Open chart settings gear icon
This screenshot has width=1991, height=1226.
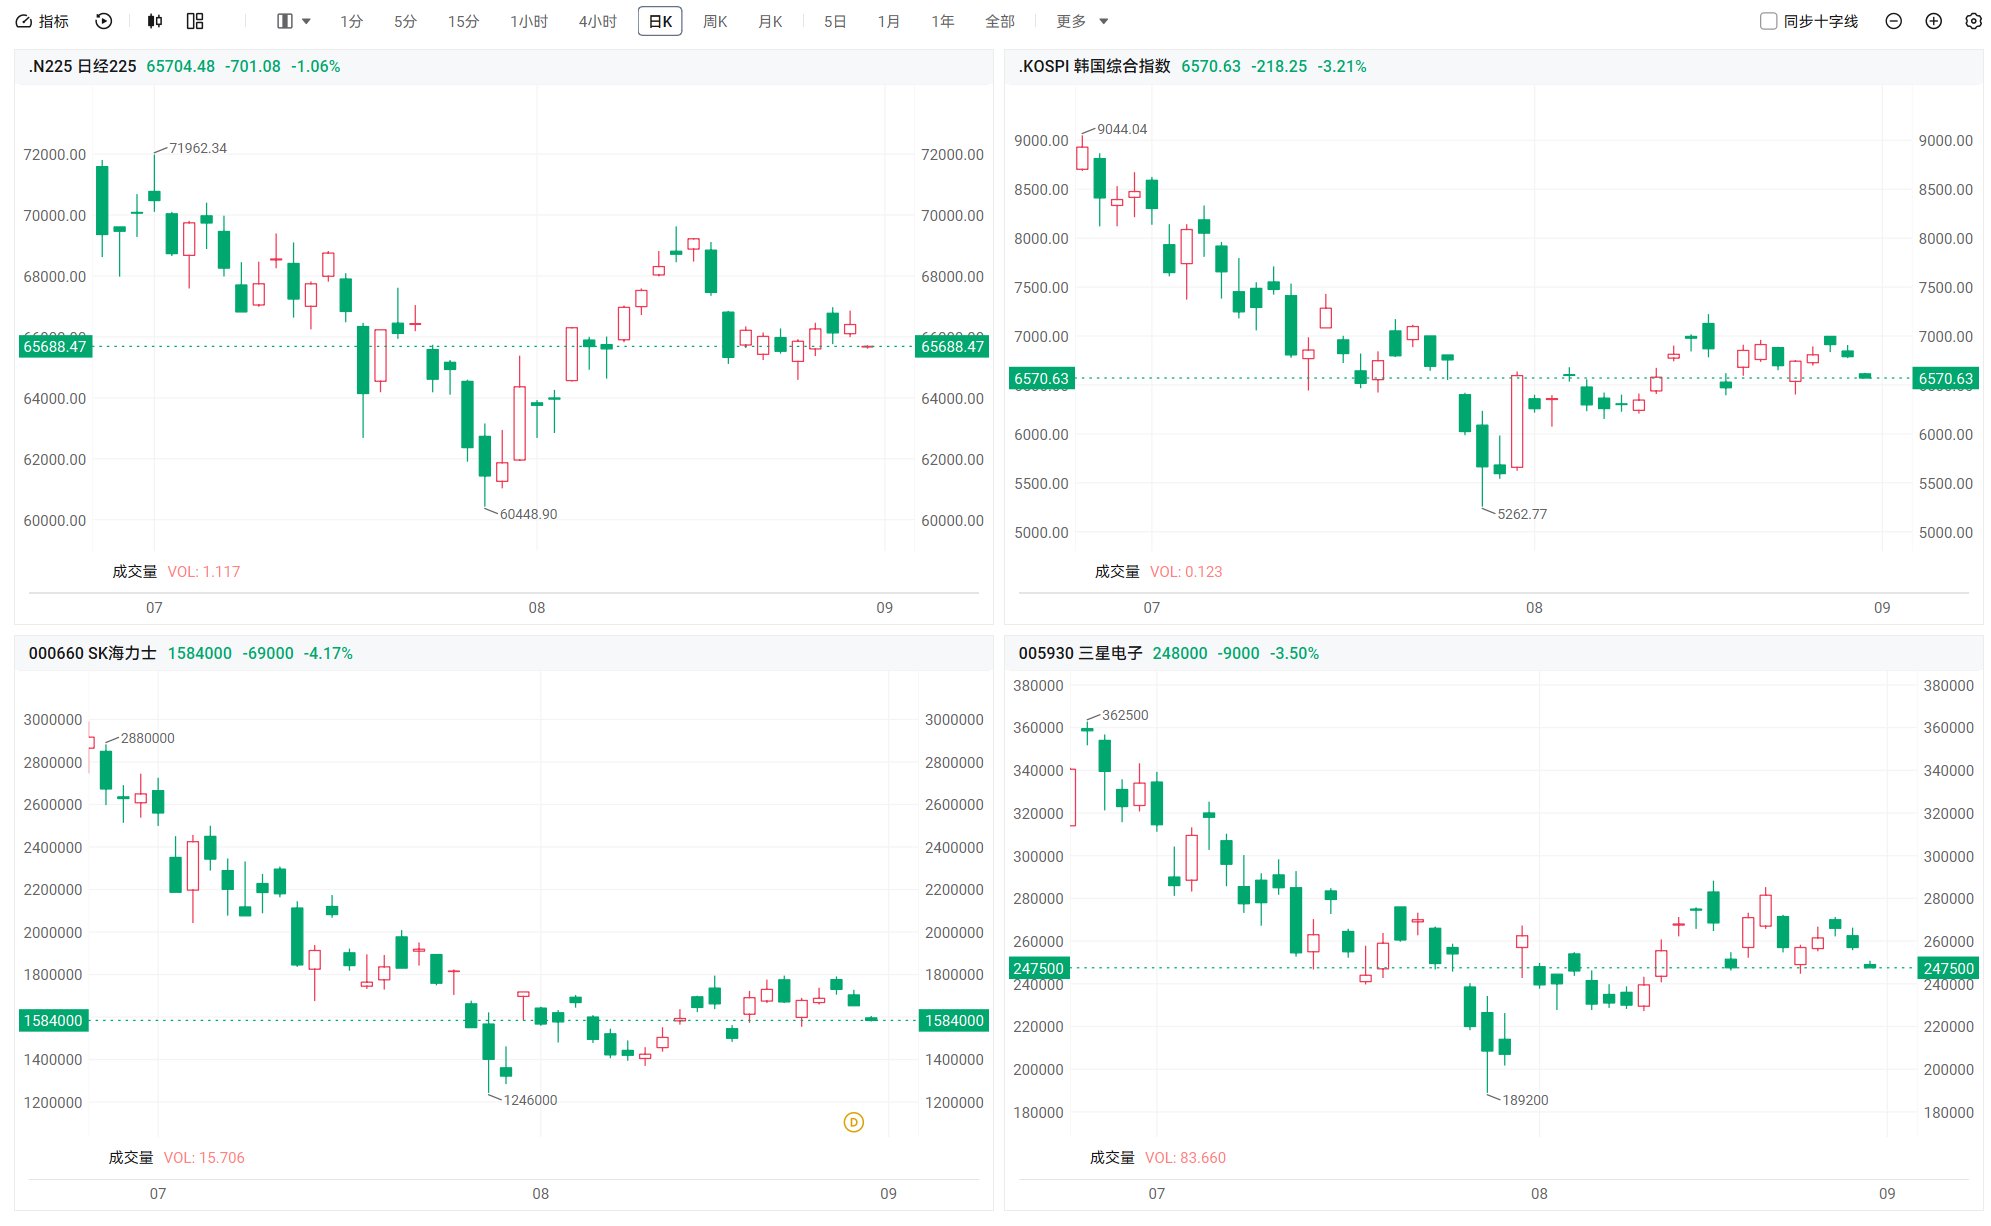[1973, 21]
